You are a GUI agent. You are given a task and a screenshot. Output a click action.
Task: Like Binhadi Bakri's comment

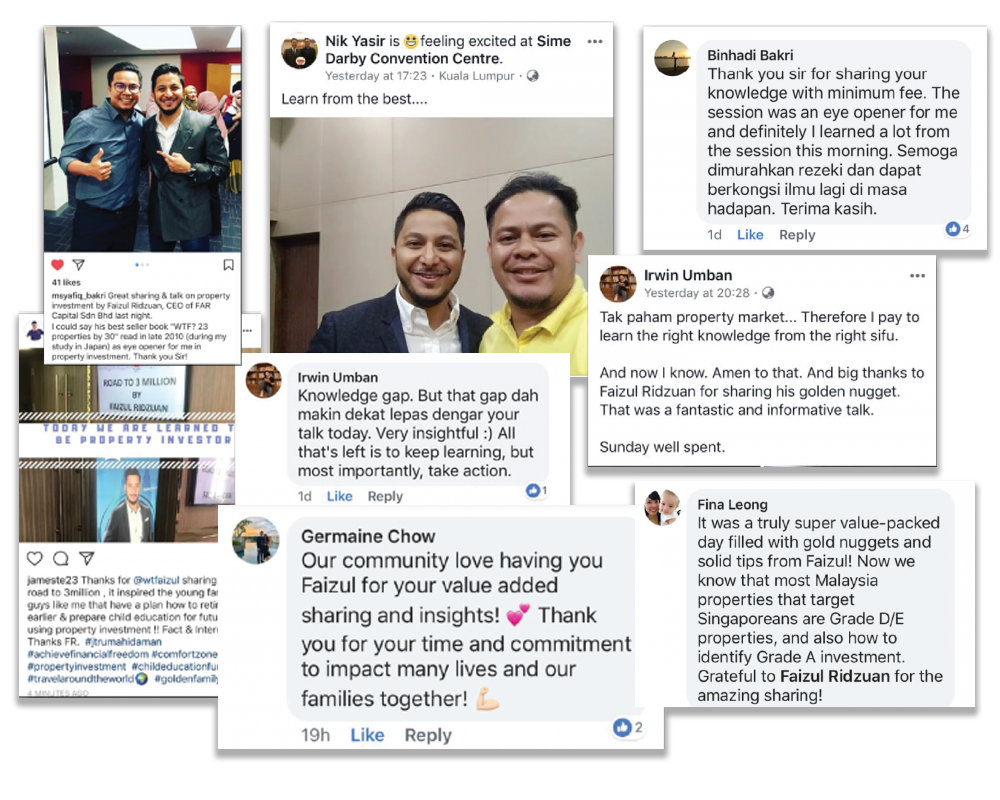pos(750,235)
